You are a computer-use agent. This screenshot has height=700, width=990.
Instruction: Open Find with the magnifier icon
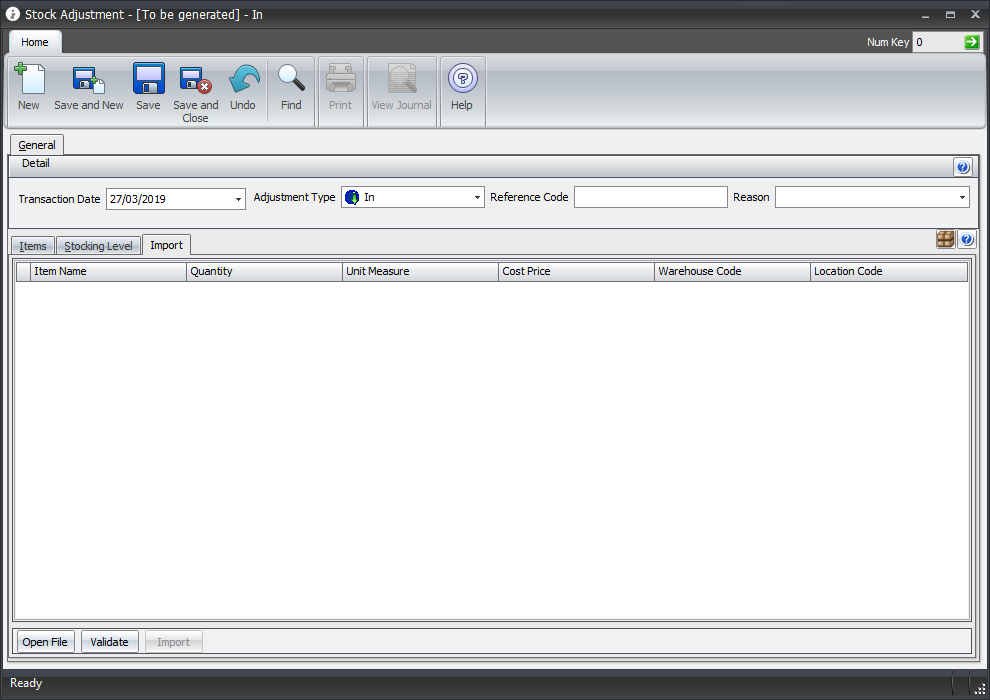pos(291,80)
